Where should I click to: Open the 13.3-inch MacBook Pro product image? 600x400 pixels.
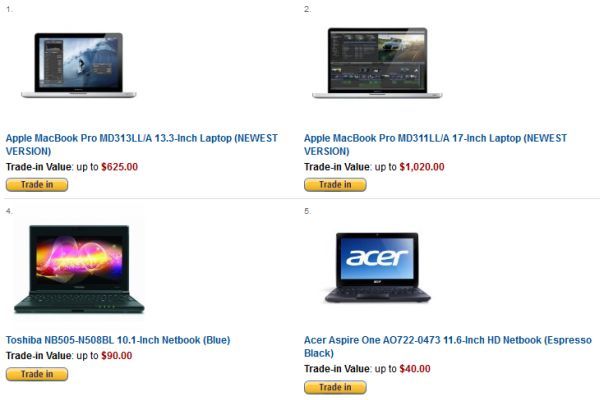click(x=78, y=65)
